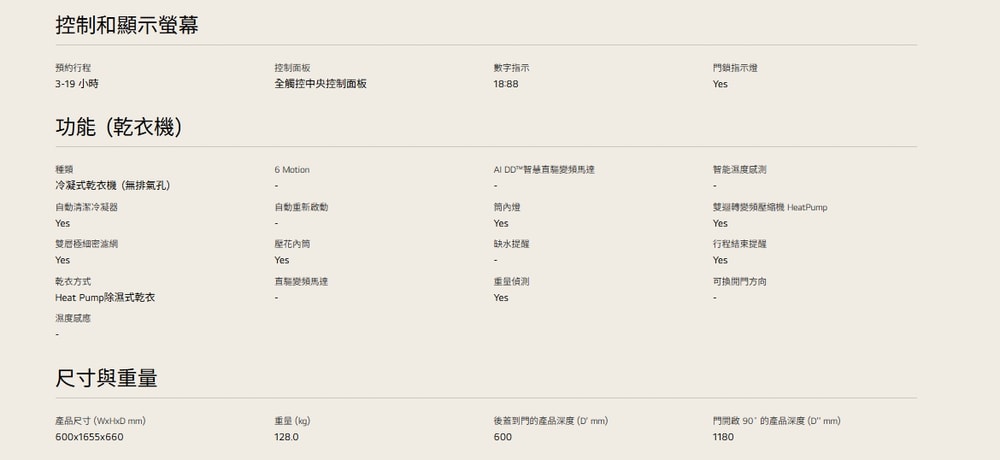Click the 1180 door-open depth value
Image resolution: width=1000 pixels, height=460 pixels.
[723, 437]
